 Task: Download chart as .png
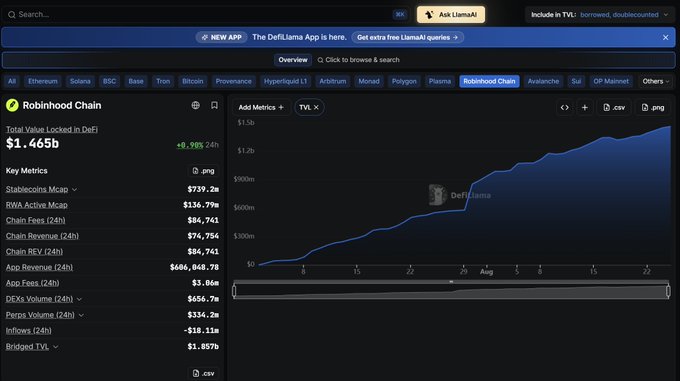click(x=653, y=107)
